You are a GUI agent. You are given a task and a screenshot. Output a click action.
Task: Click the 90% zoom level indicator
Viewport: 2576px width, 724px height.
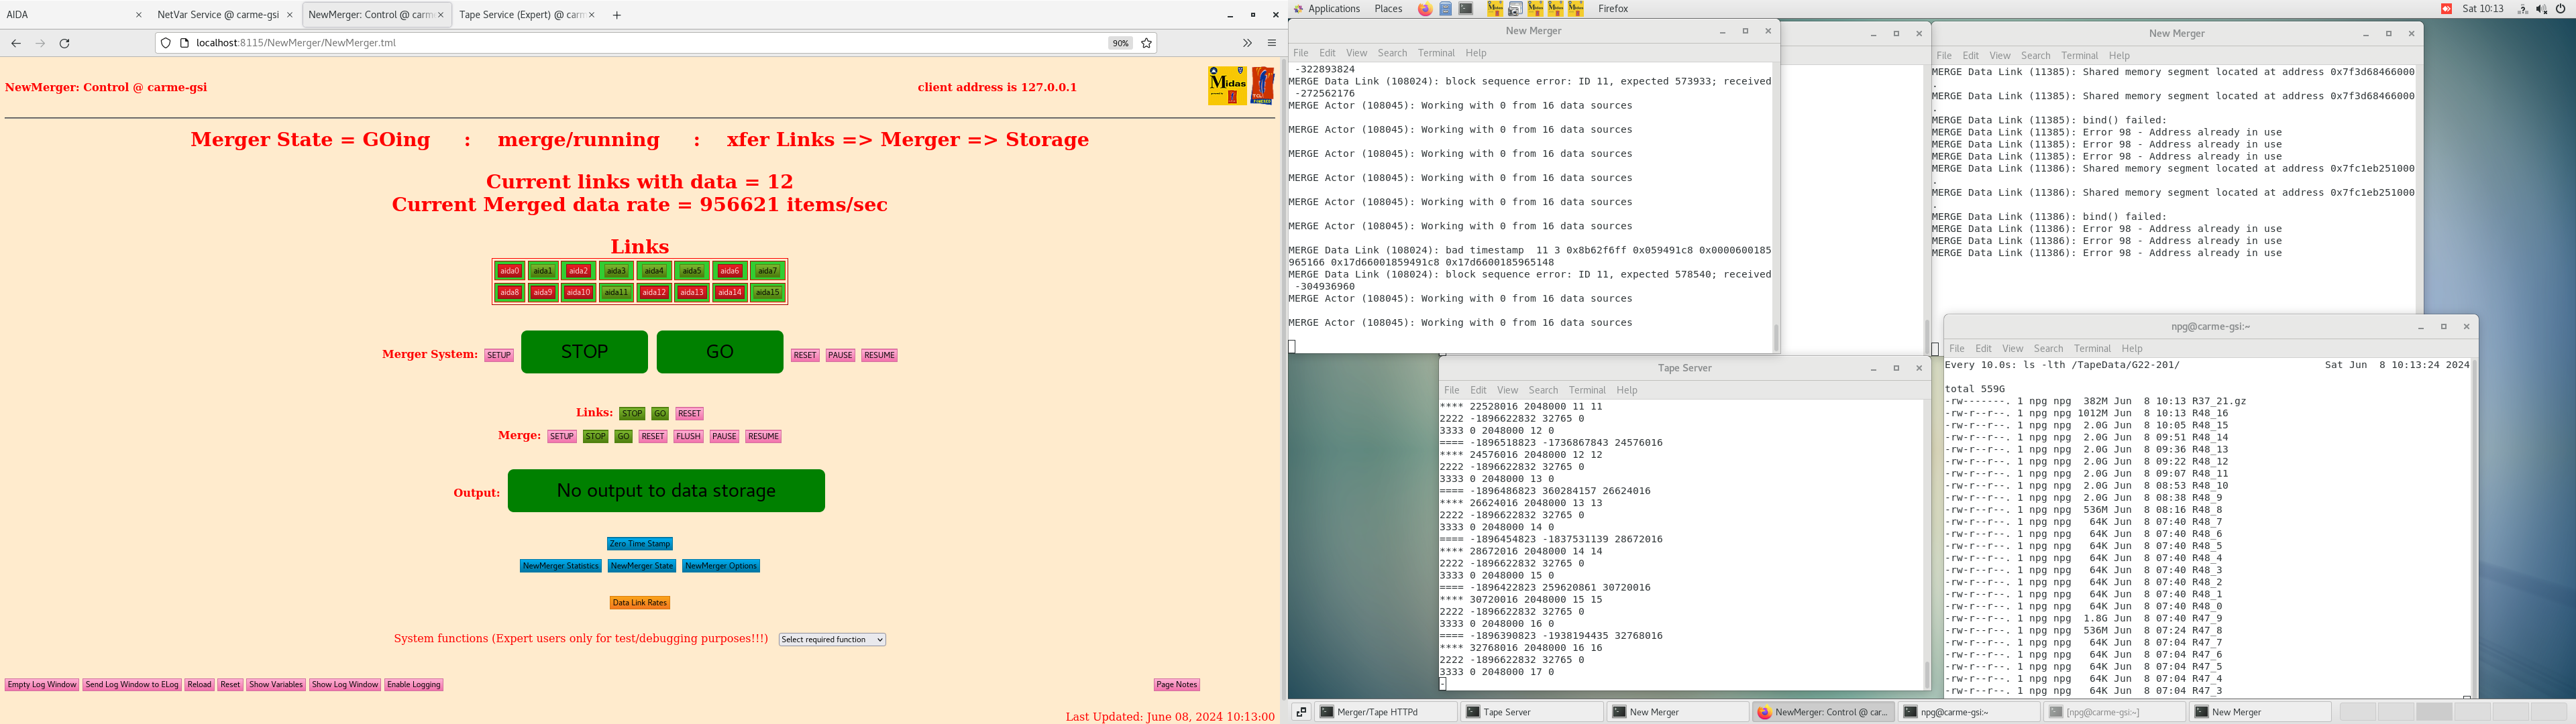coord(1120,43)
